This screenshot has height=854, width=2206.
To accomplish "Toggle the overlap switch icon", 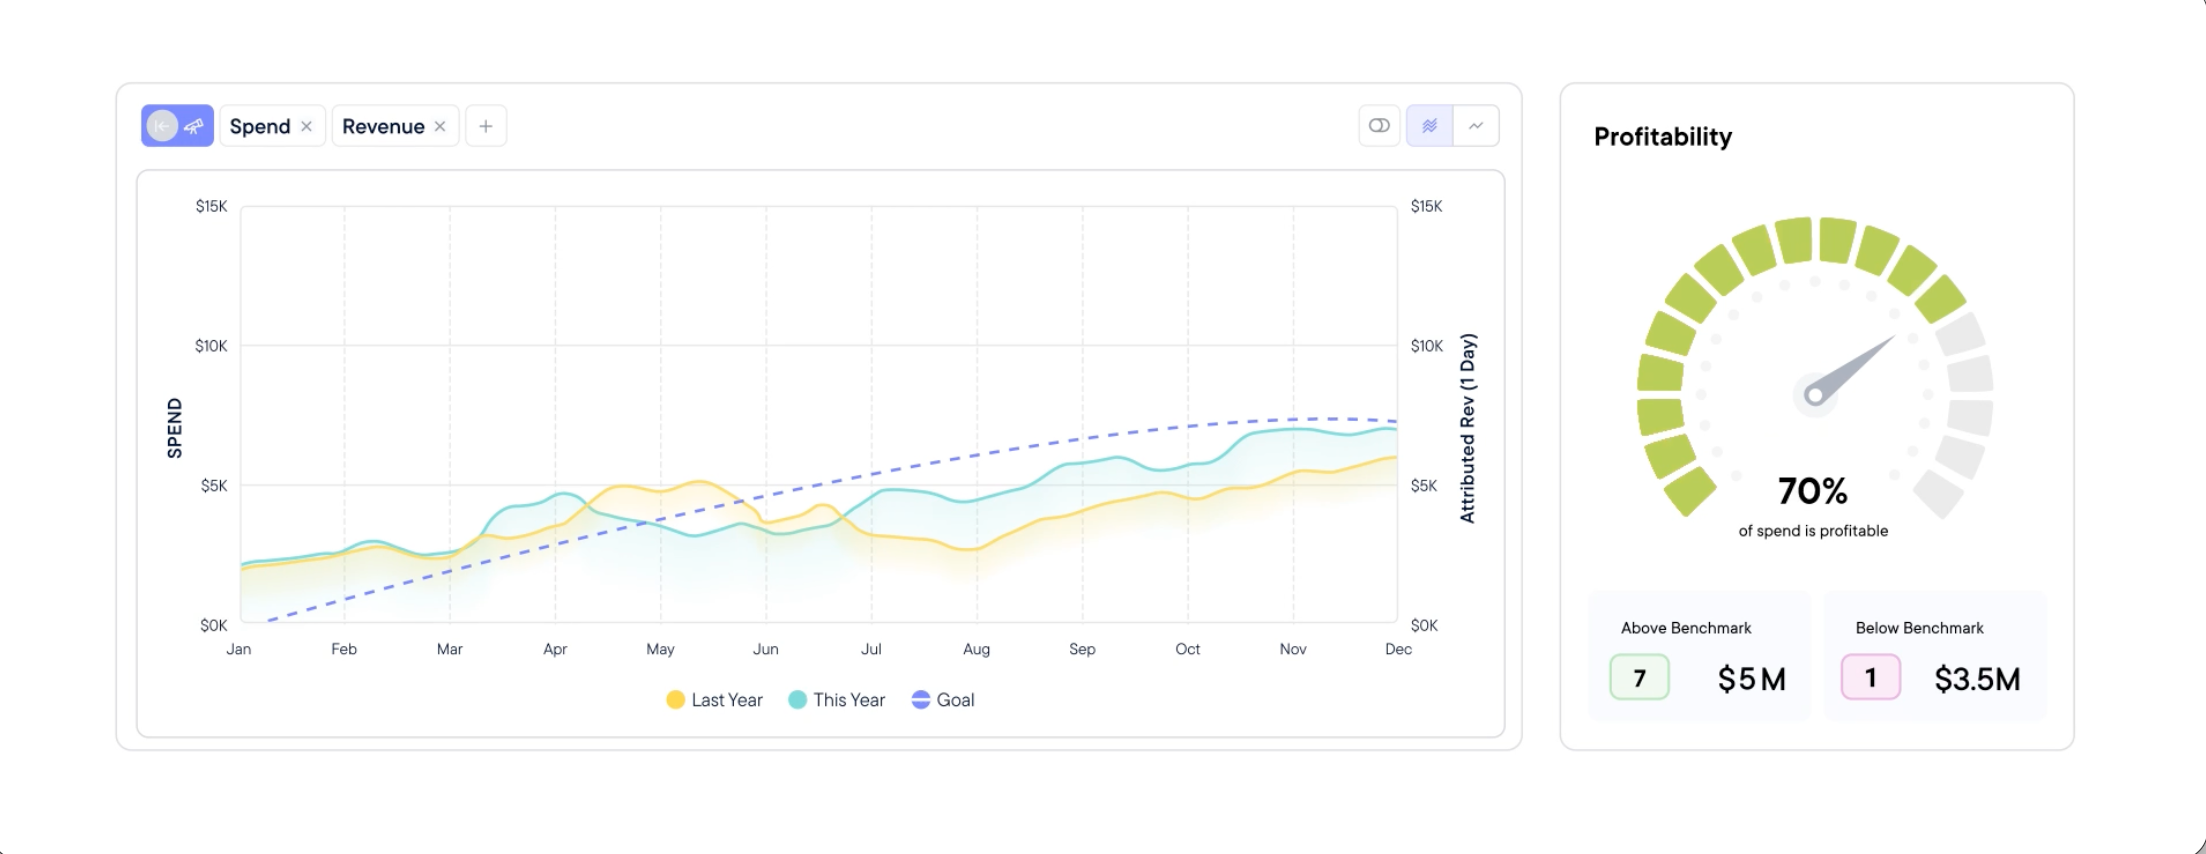I will coord(1379,126).
